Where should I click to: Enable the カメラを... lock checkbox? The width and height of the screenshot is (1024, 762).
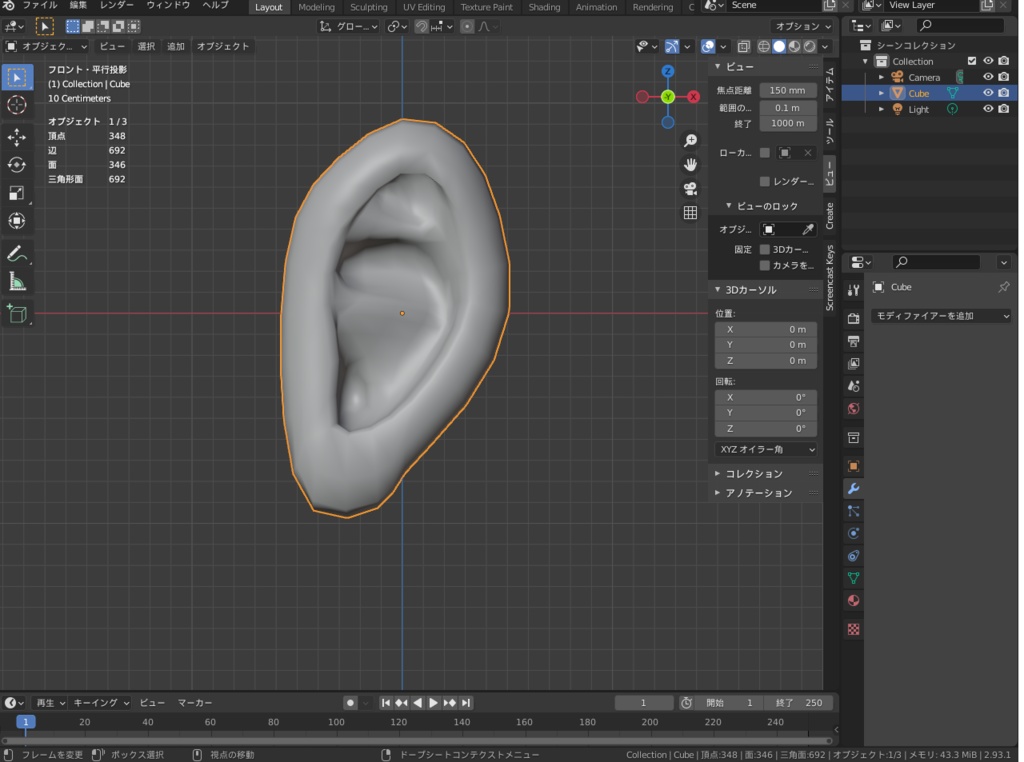coord(765,265)
